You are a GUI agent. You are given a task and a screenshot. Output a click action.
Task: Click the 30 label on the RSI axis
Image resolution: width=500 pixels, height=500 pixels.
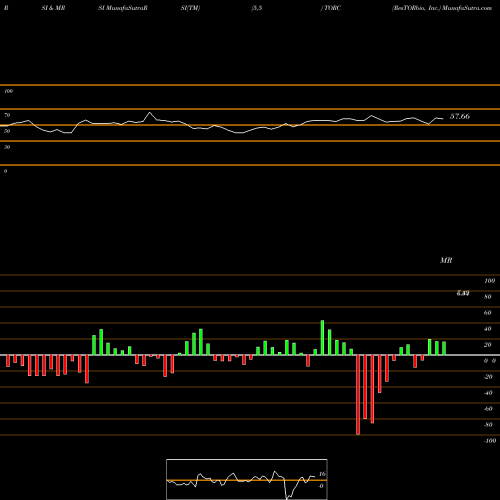7,147
